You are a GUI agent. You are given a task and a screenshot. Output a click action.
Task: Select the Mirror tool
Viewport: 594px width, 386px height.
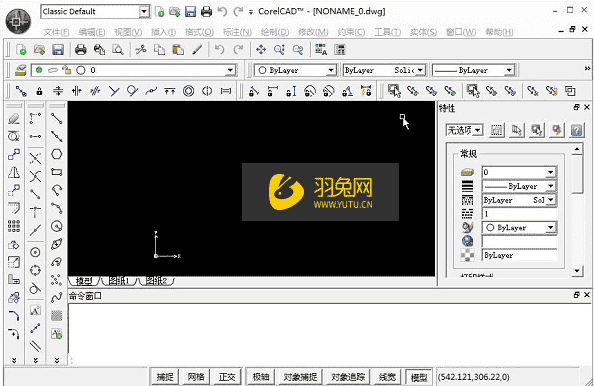[14, 172]
